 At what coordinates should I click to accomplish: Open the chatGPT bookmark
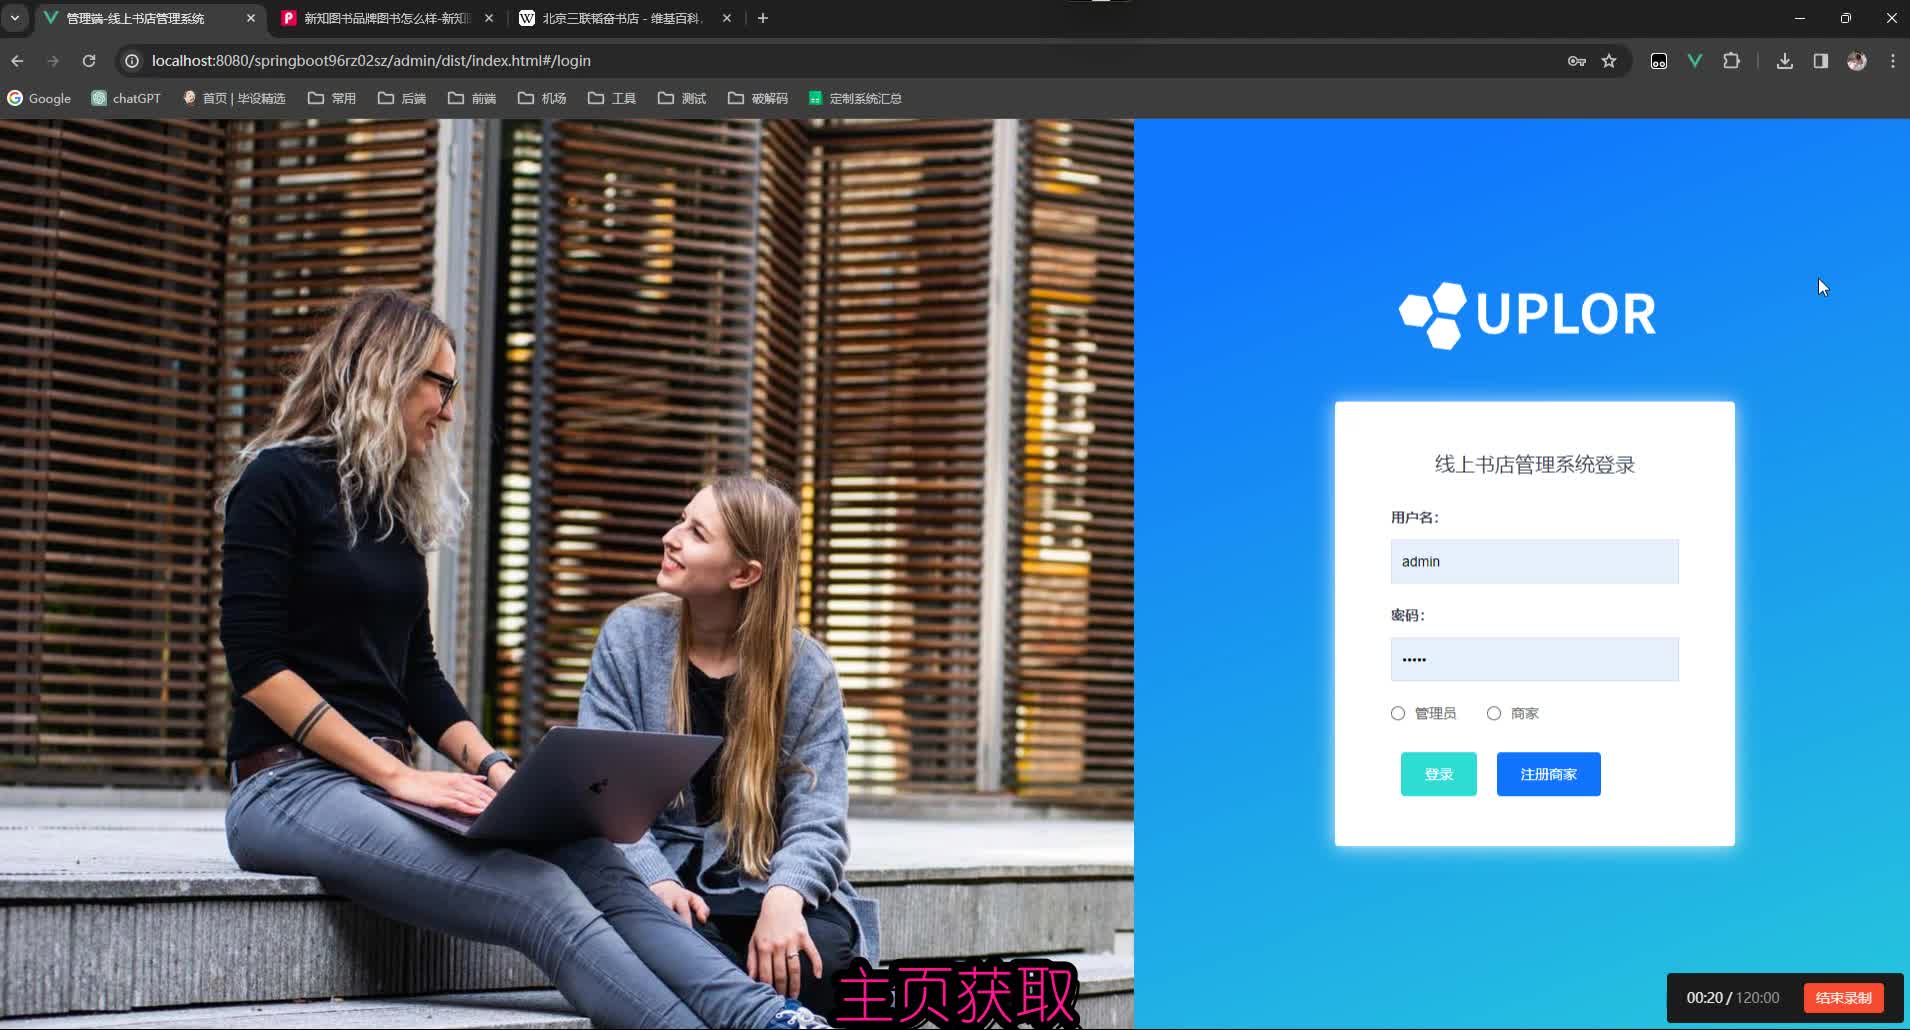pyautogui.click(x=126, y=98)
